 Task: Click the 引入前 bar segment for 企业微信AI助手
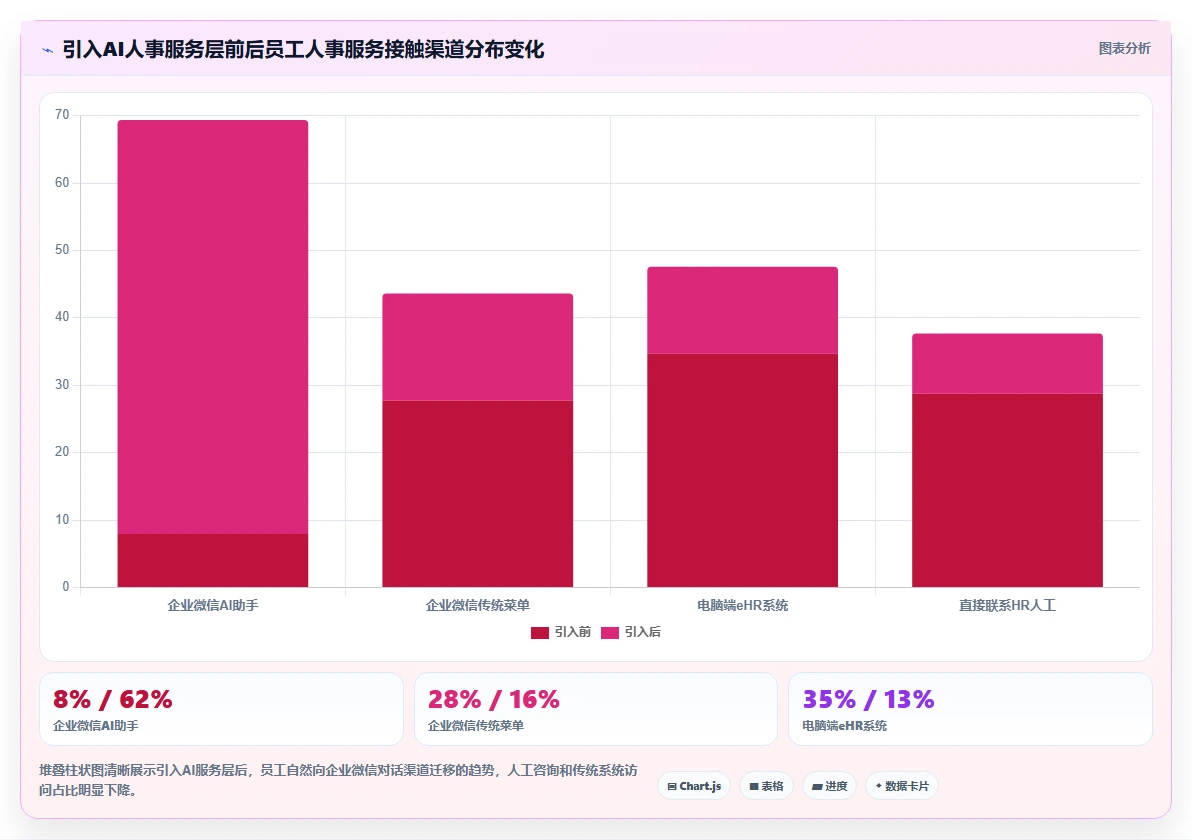tap(213, 560)
